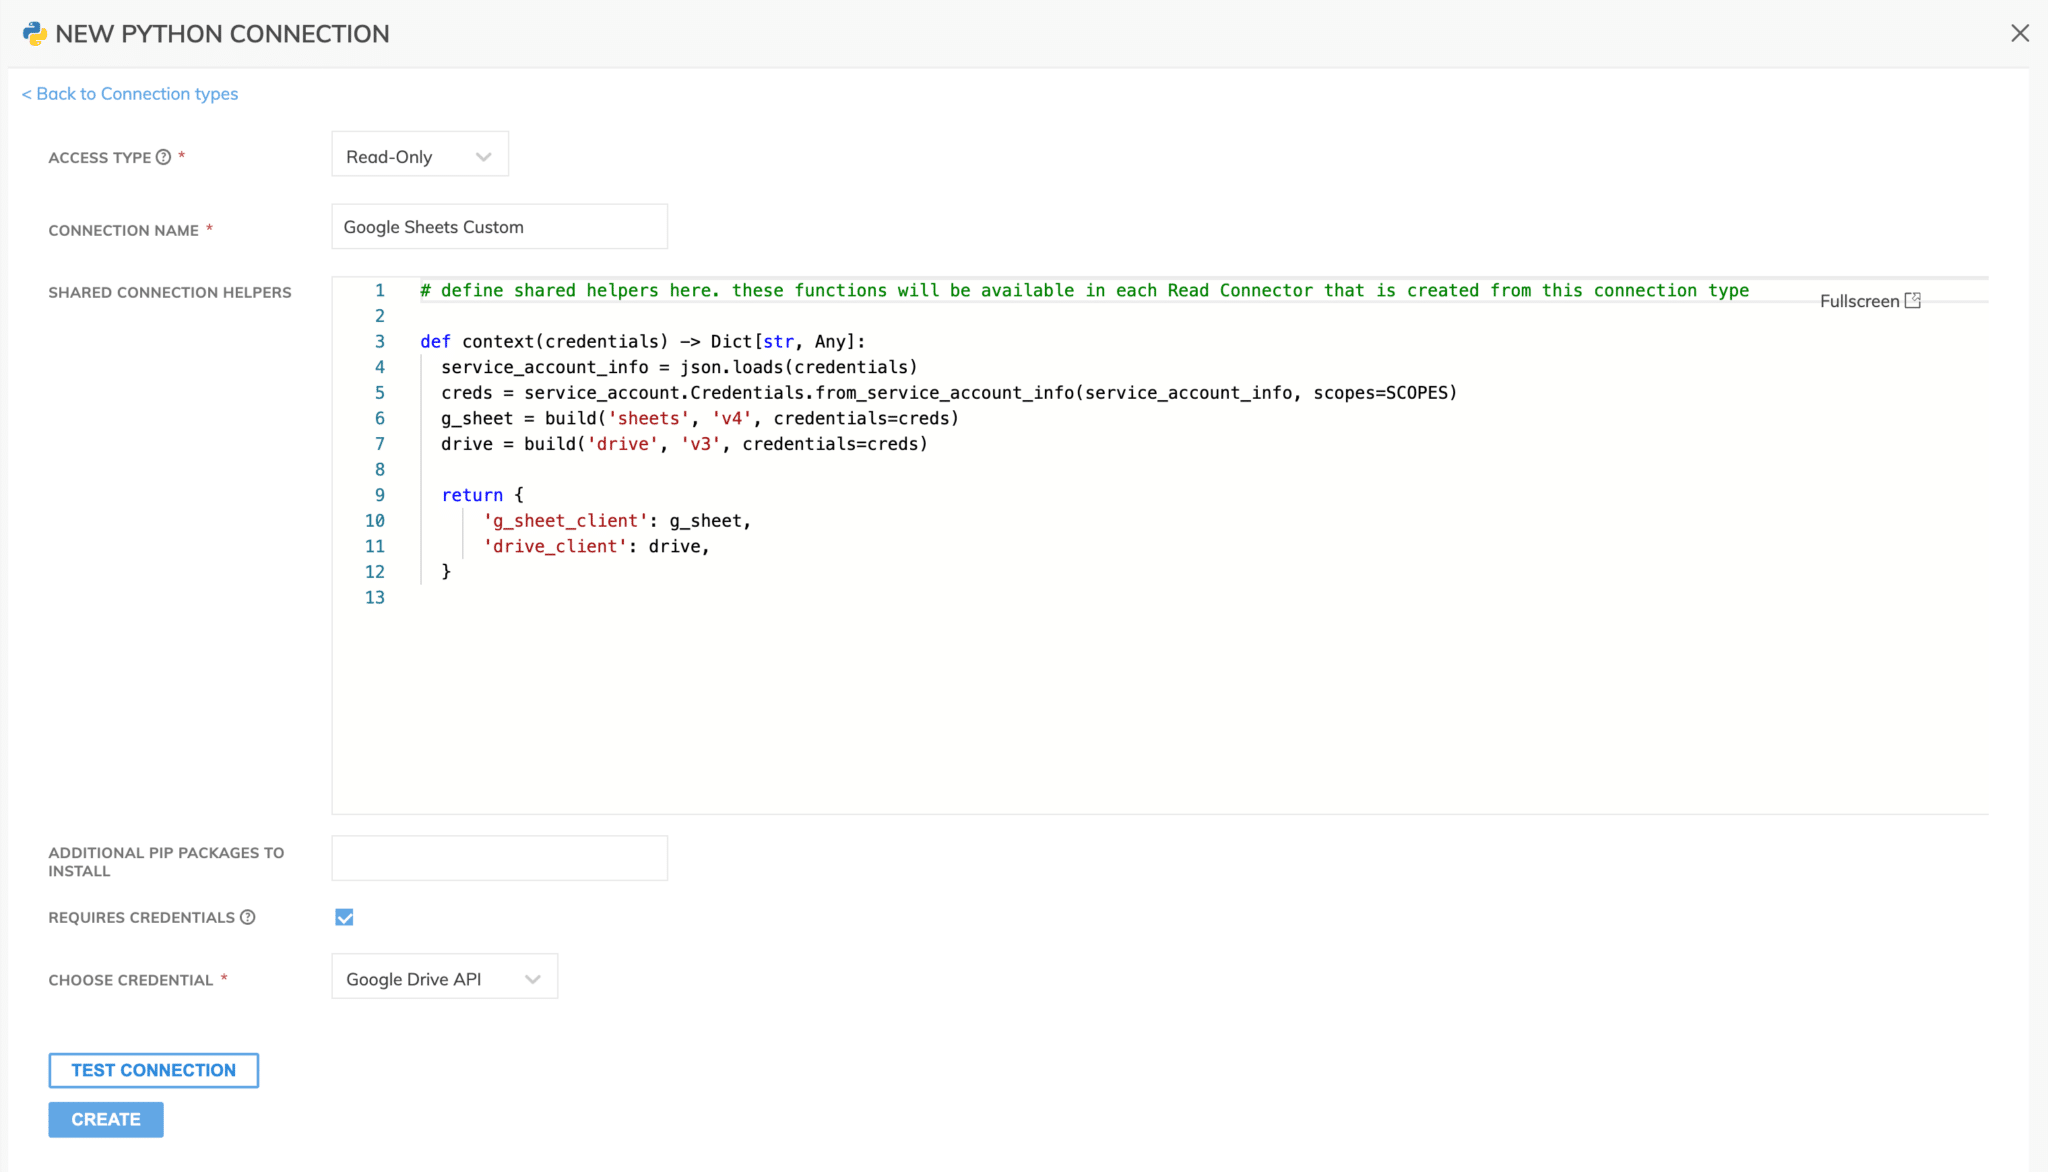The height and width of the screenshot is (1172, 2048).
Task: Click line with 'drive_client' key
Action: (596, 546)
